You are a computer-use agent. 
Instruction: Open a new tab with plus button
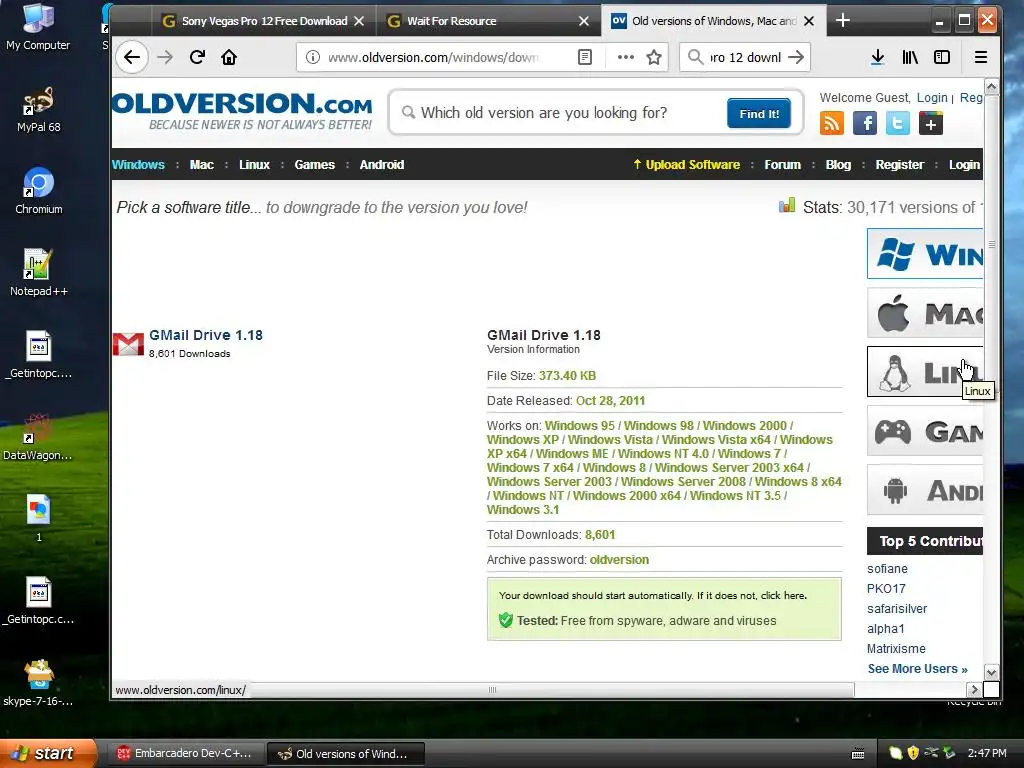[842, 21]
